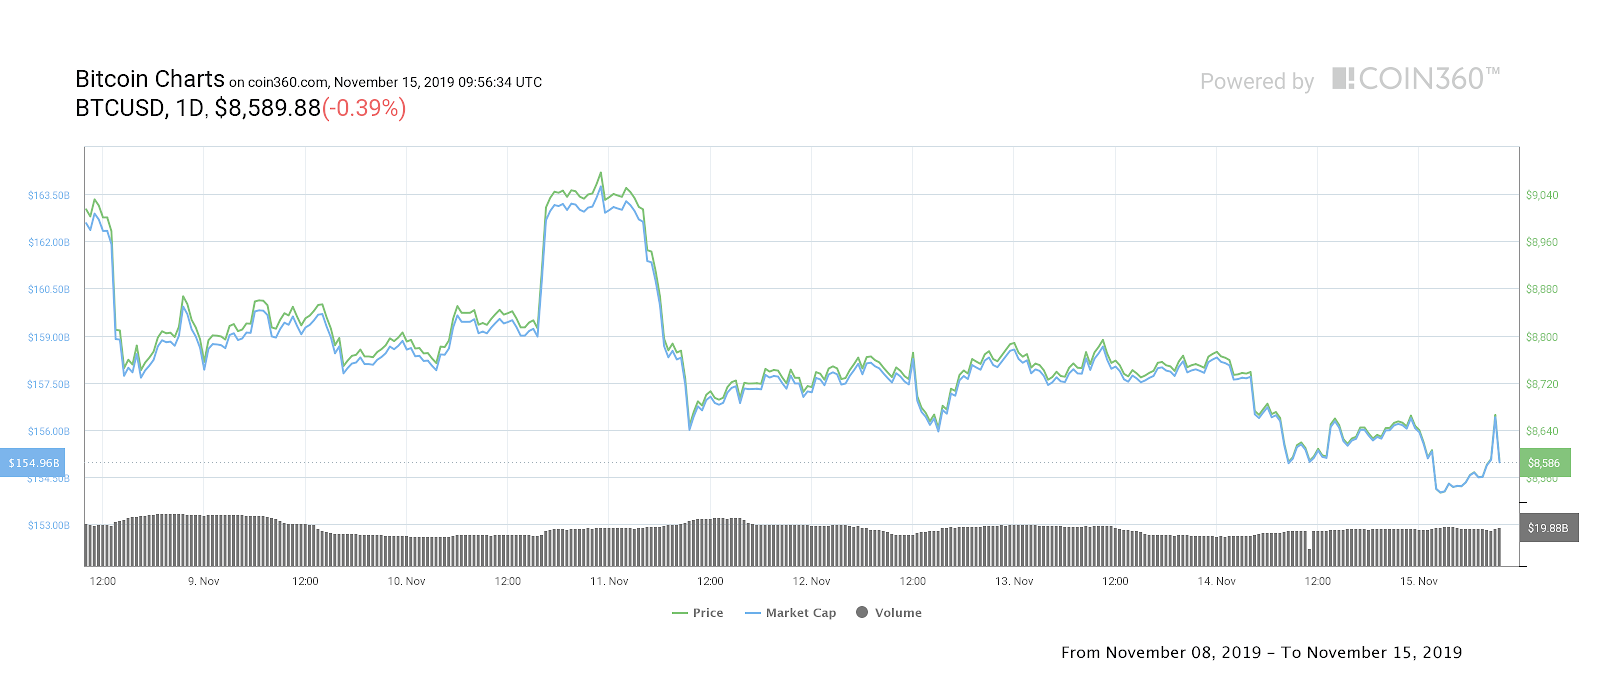Click the 14. Nov date label
Image resolution: width=1600 pixels, height=700 pixels.
tap(1216, 581)
